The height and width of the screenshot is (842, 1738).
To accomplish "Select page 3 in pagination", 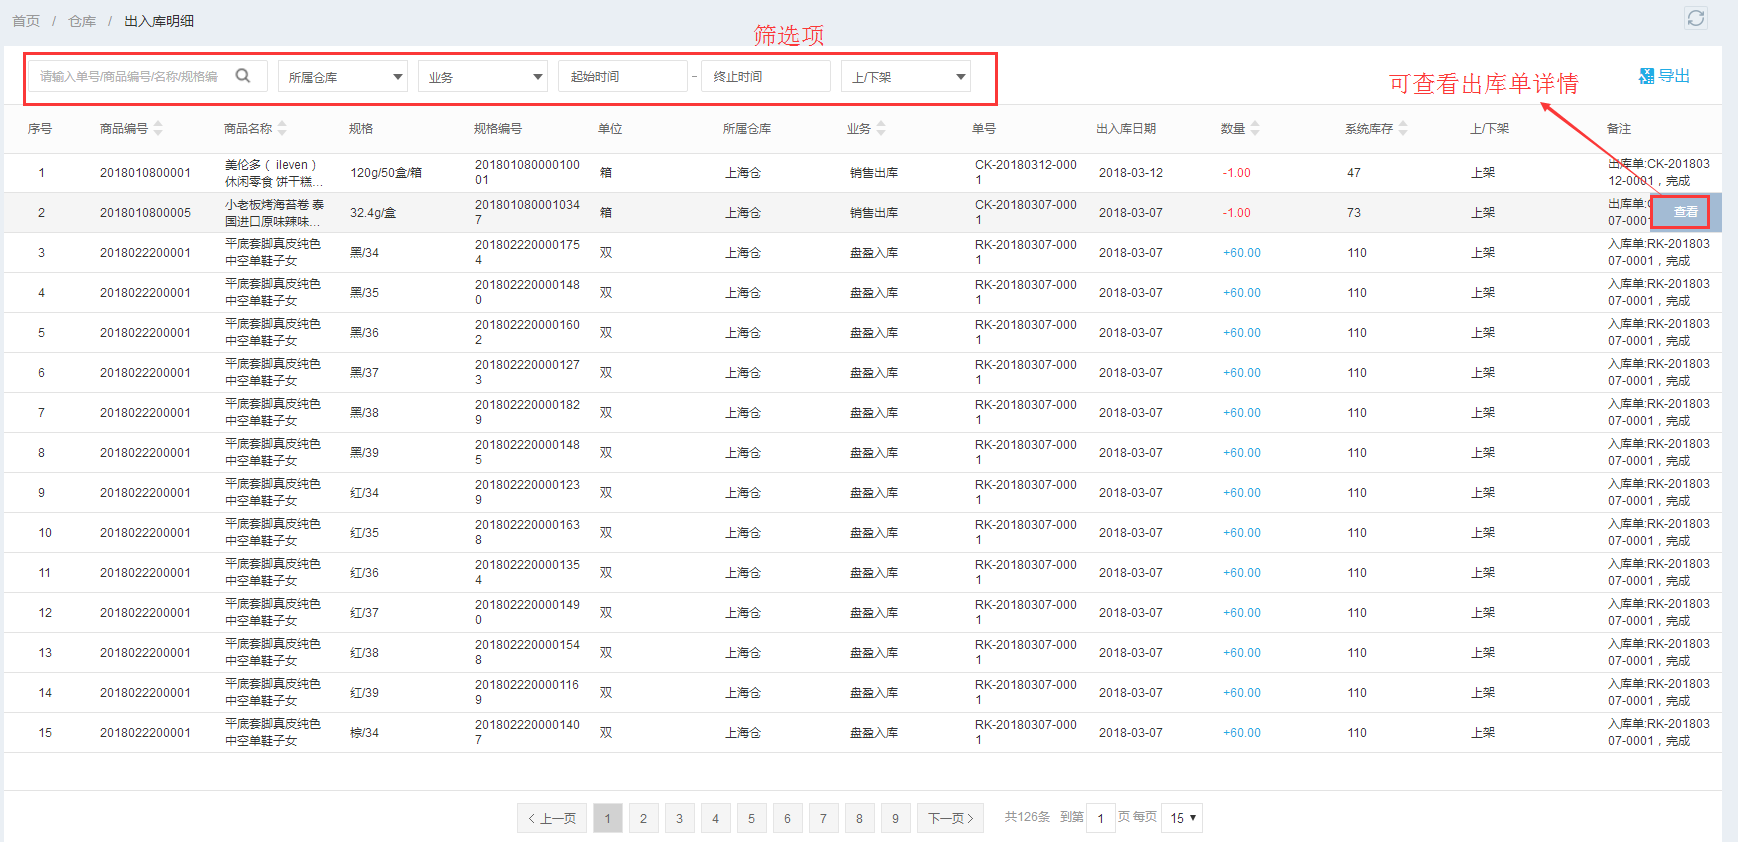I will [679, 818].
